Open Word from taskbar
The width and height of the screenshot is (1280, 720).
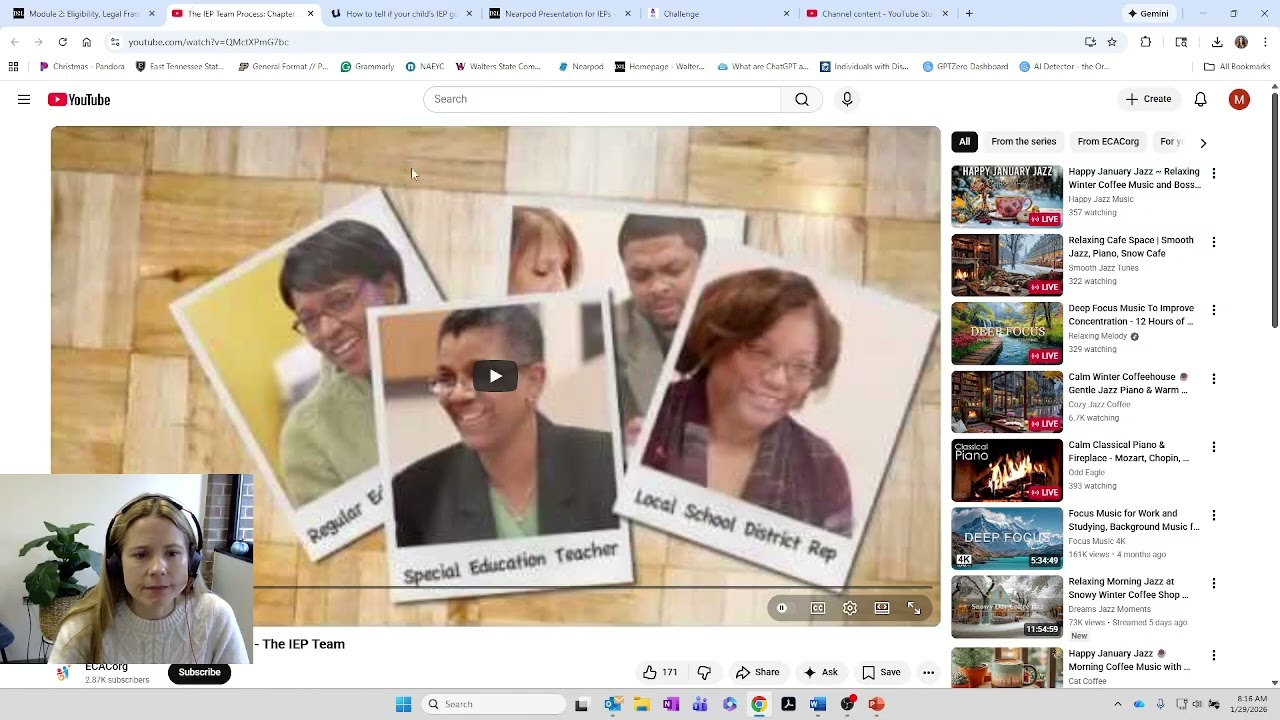[x=817, y=704]
